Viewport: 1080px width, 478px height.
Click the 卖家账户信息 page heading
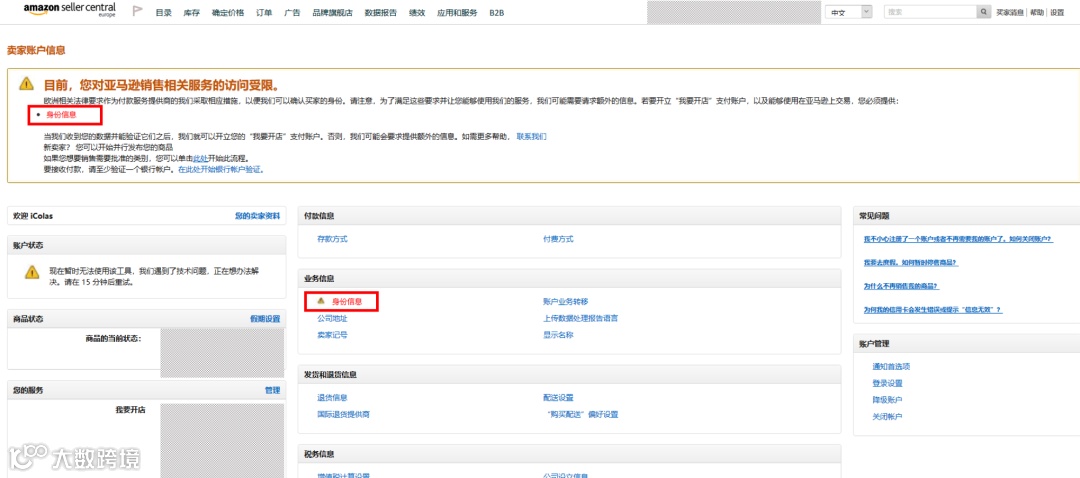36,51
